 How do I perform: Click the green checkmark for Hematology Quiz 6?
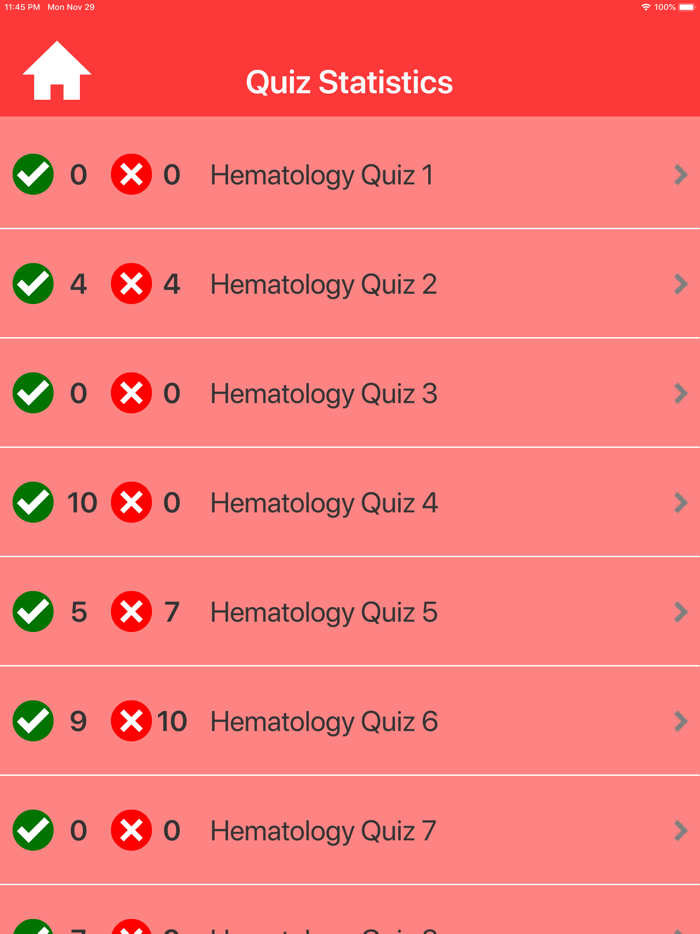33,721
